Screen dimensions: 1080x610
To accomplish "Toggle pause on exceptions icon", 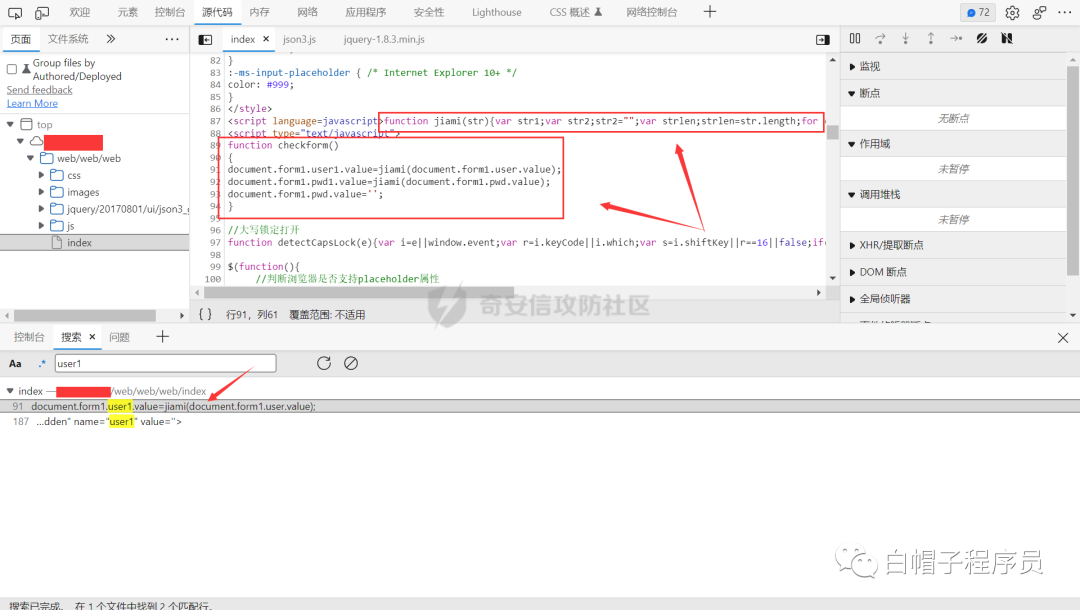I will [x=1007, y=39].
